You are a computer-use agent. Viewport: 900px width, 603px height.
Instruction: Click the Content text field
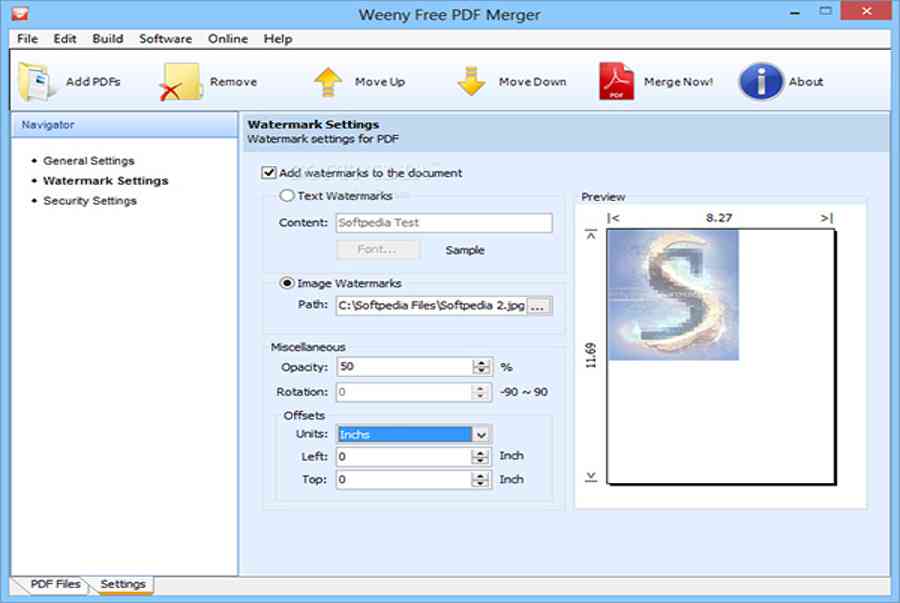444,223
